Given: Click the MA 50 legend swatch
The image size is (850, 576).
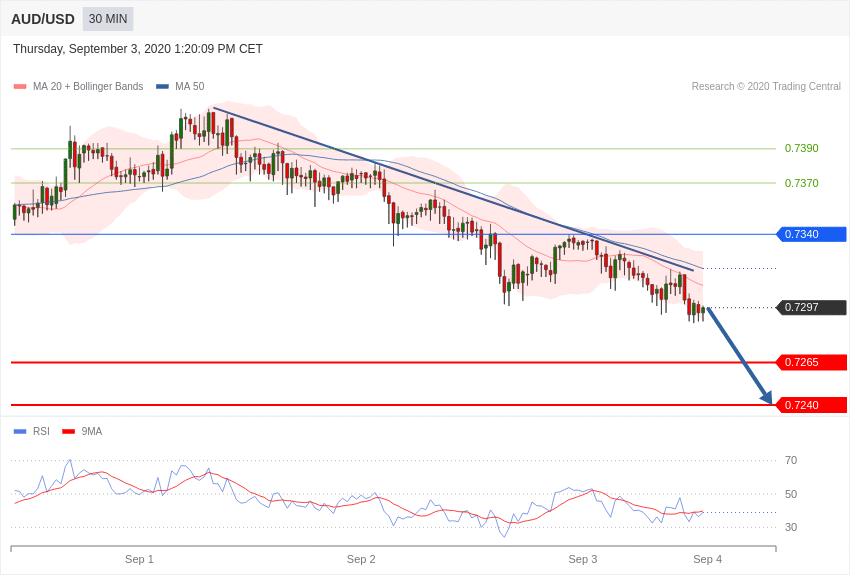Looking at the screenshot, I should (163, 87).
